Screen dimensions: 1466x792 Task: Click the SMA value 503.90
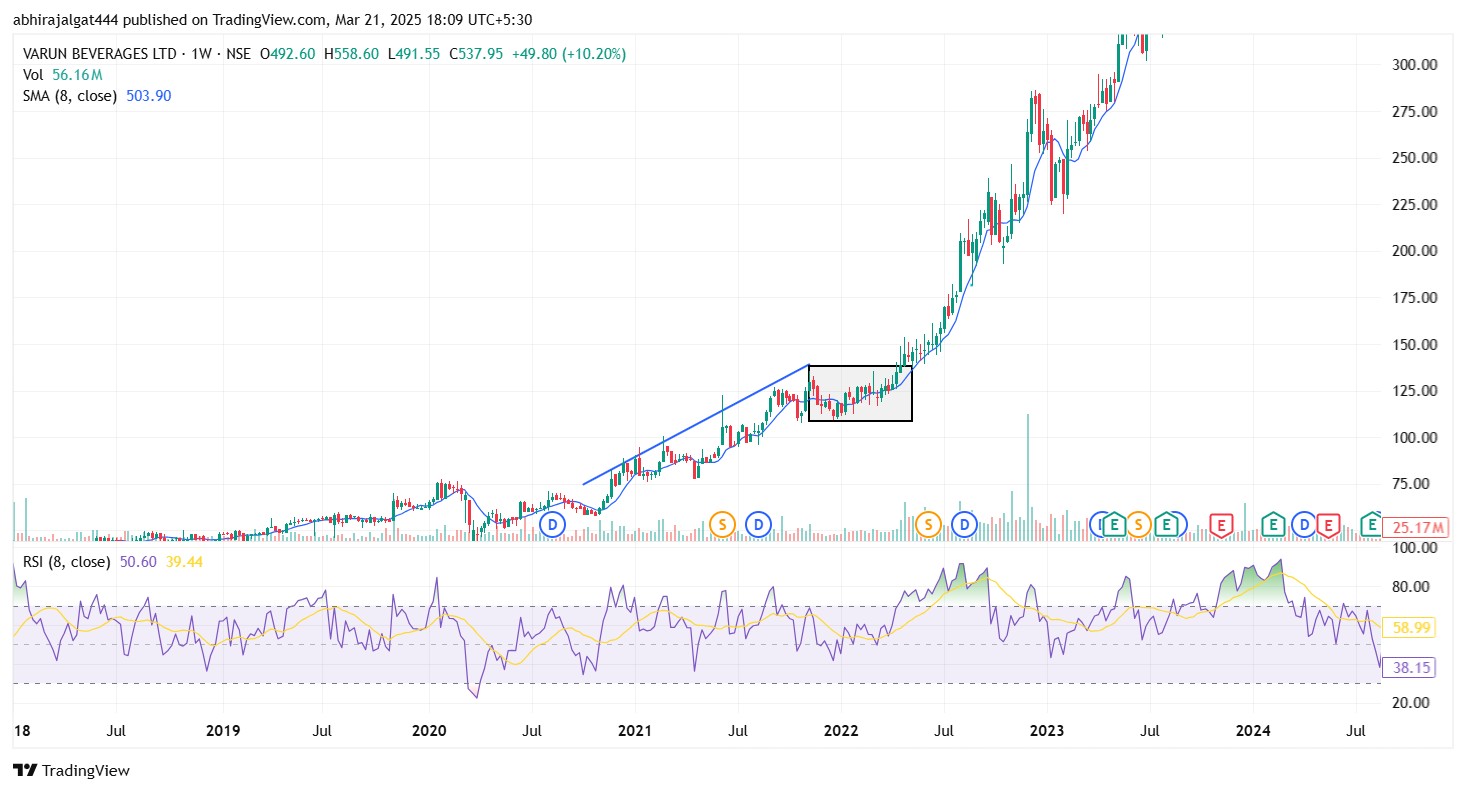point(149,96)
